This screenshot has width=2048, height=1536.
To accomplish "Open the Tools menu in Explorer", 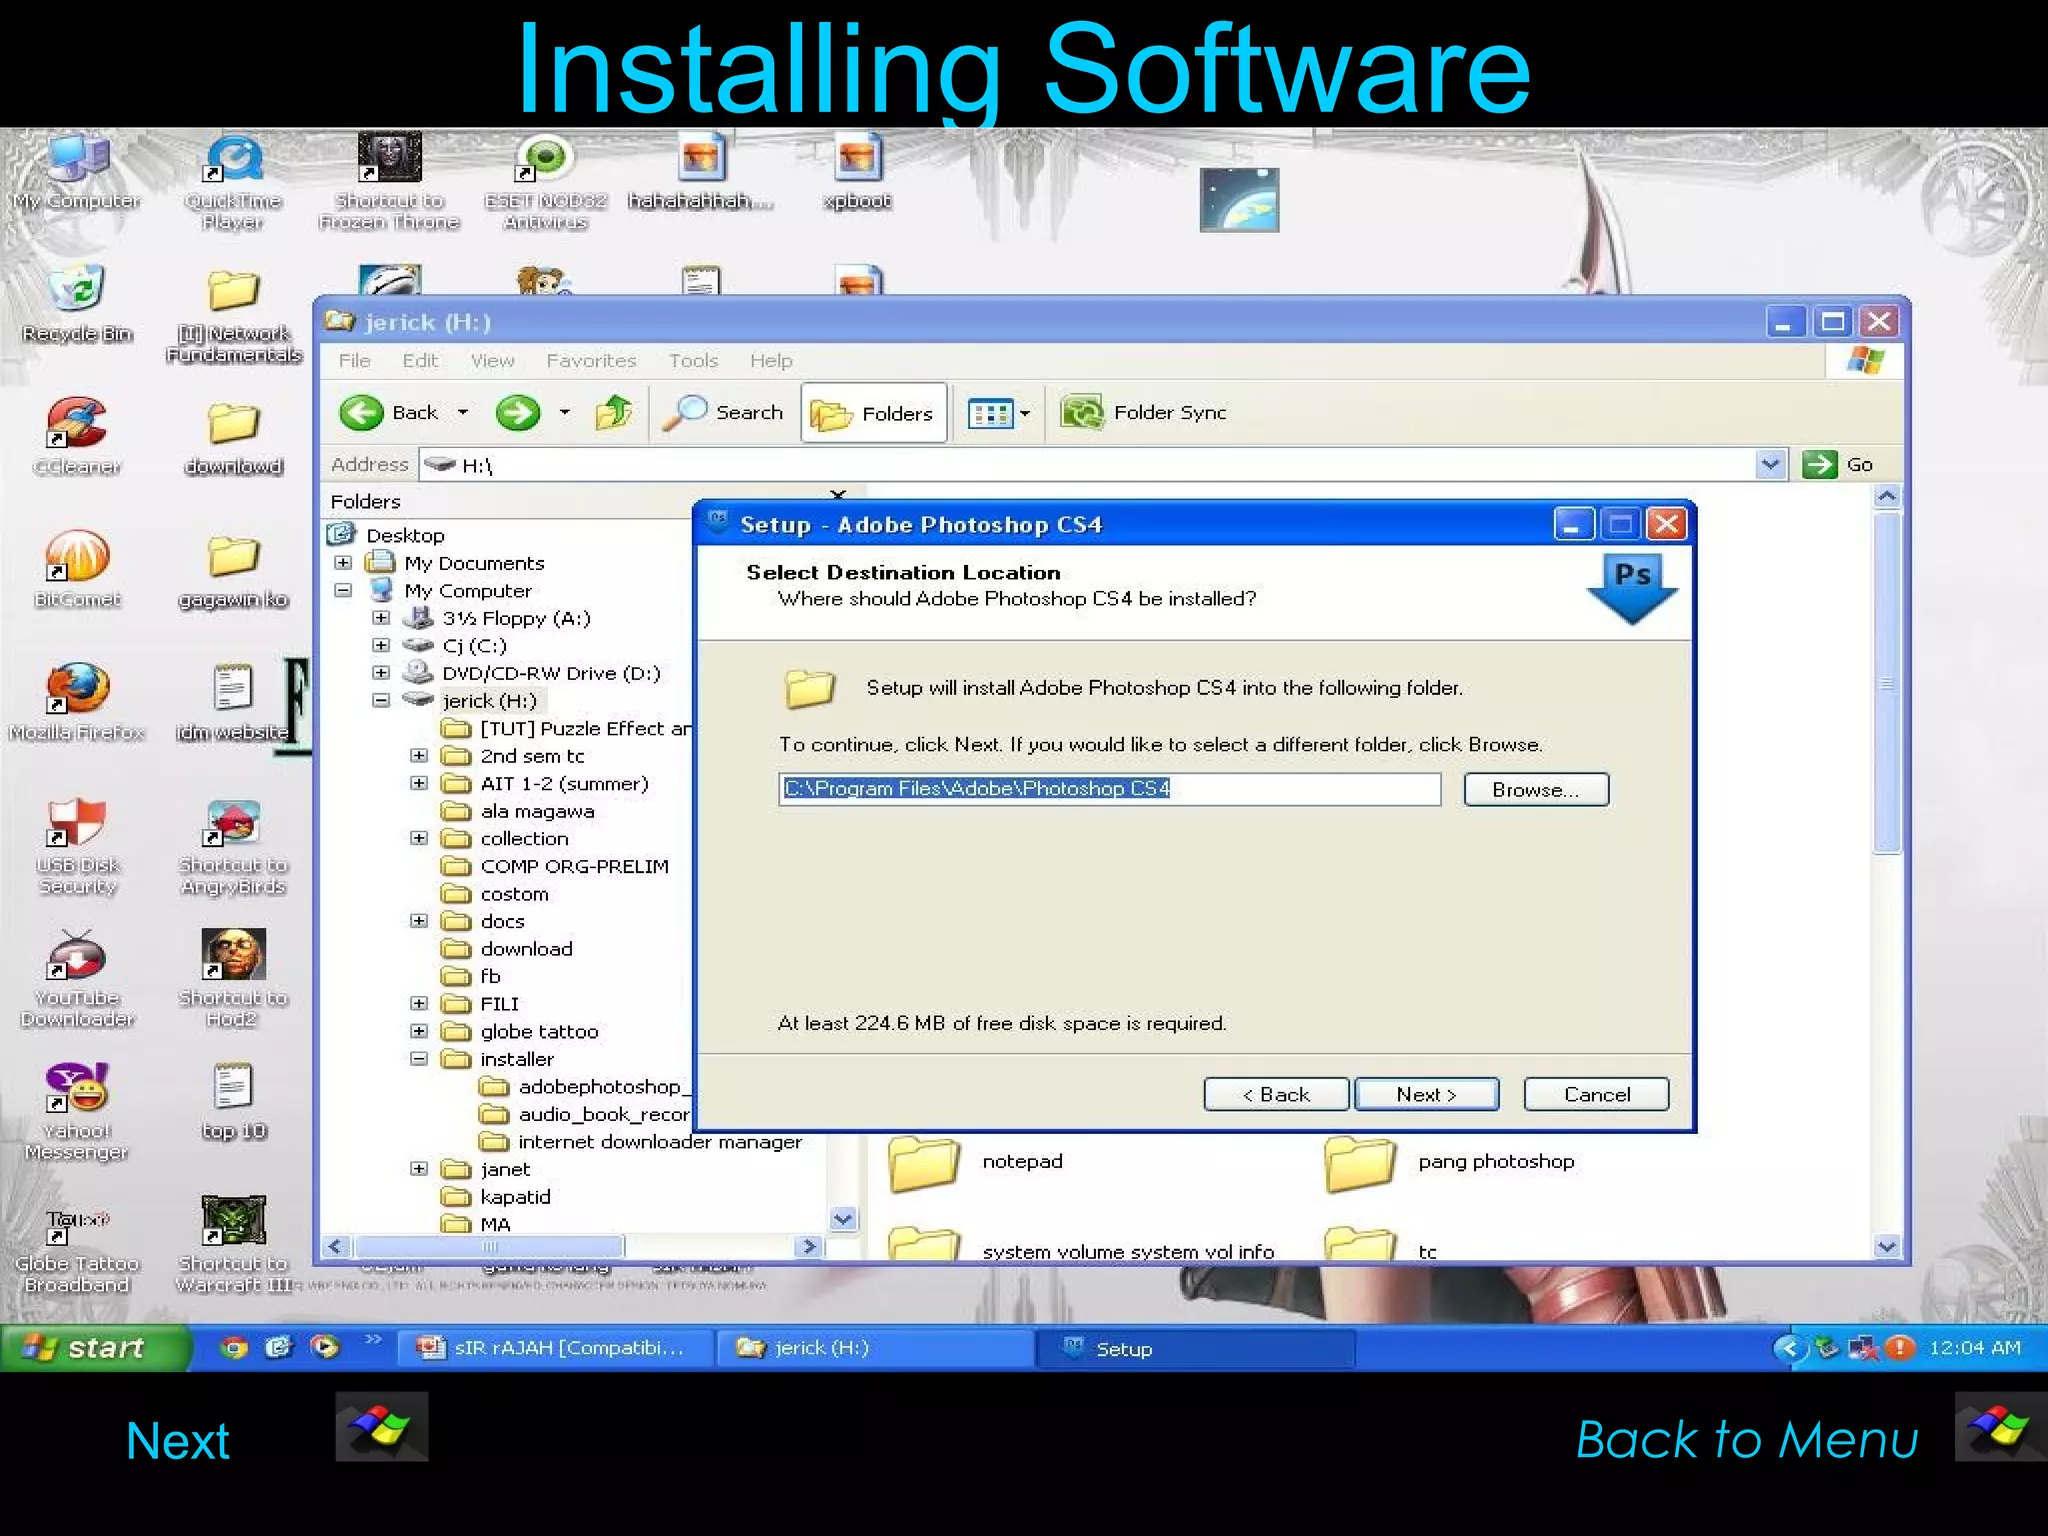I will 693,360.
